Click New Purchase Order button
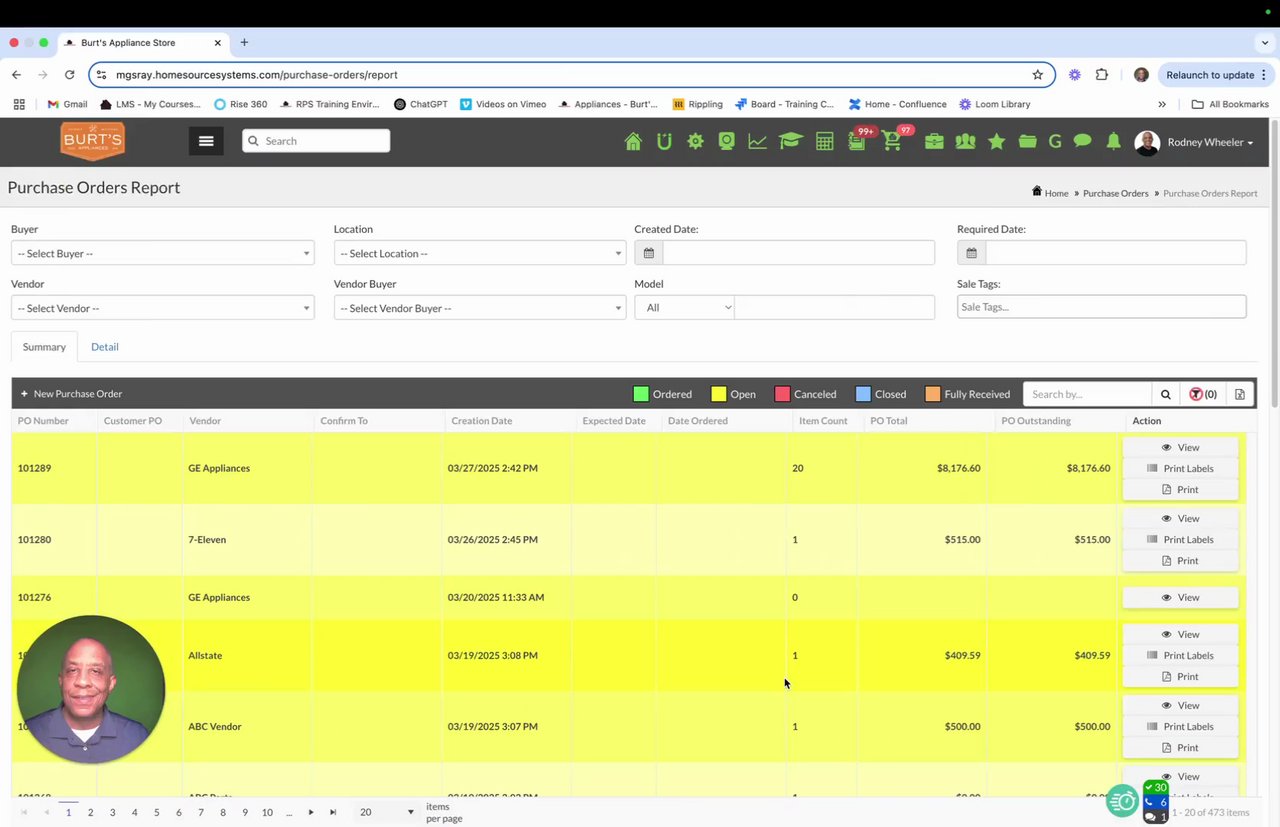1280x827 pixels. click(x=71, y=394)
